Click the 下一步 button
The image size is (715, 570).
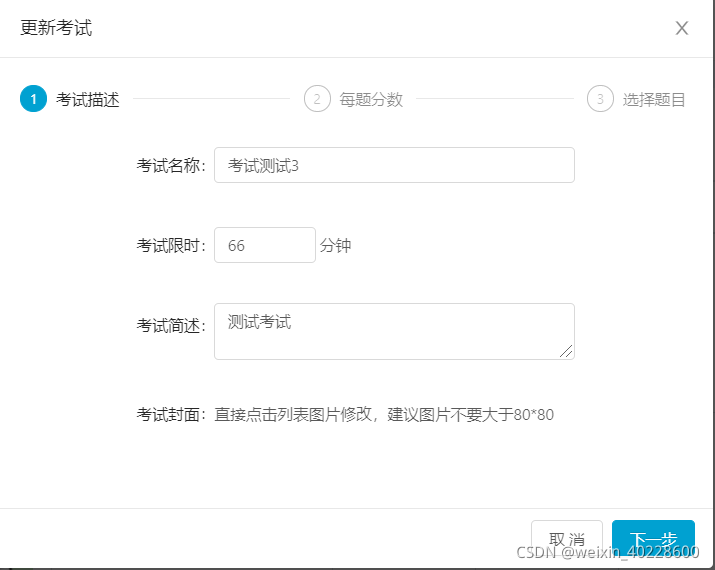pos(653,539)
